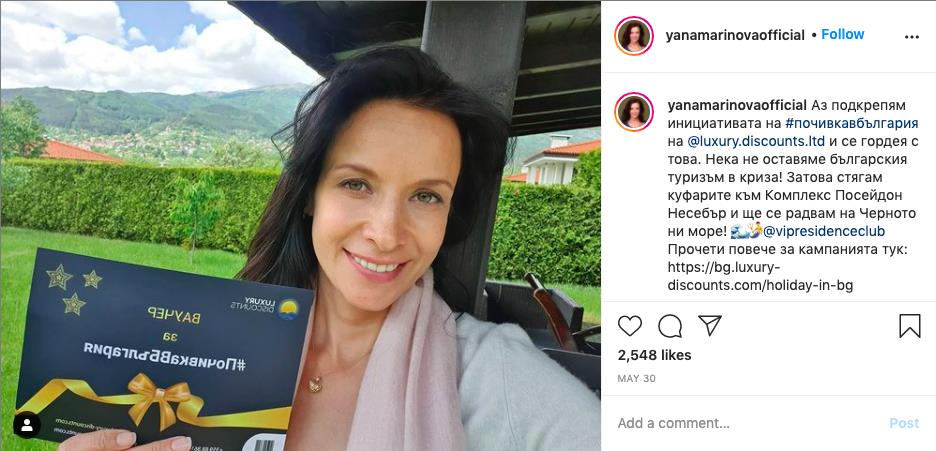Viewport: 936px width, 451px height.
Task: Click the Post comment button
Action: (904, 424)
